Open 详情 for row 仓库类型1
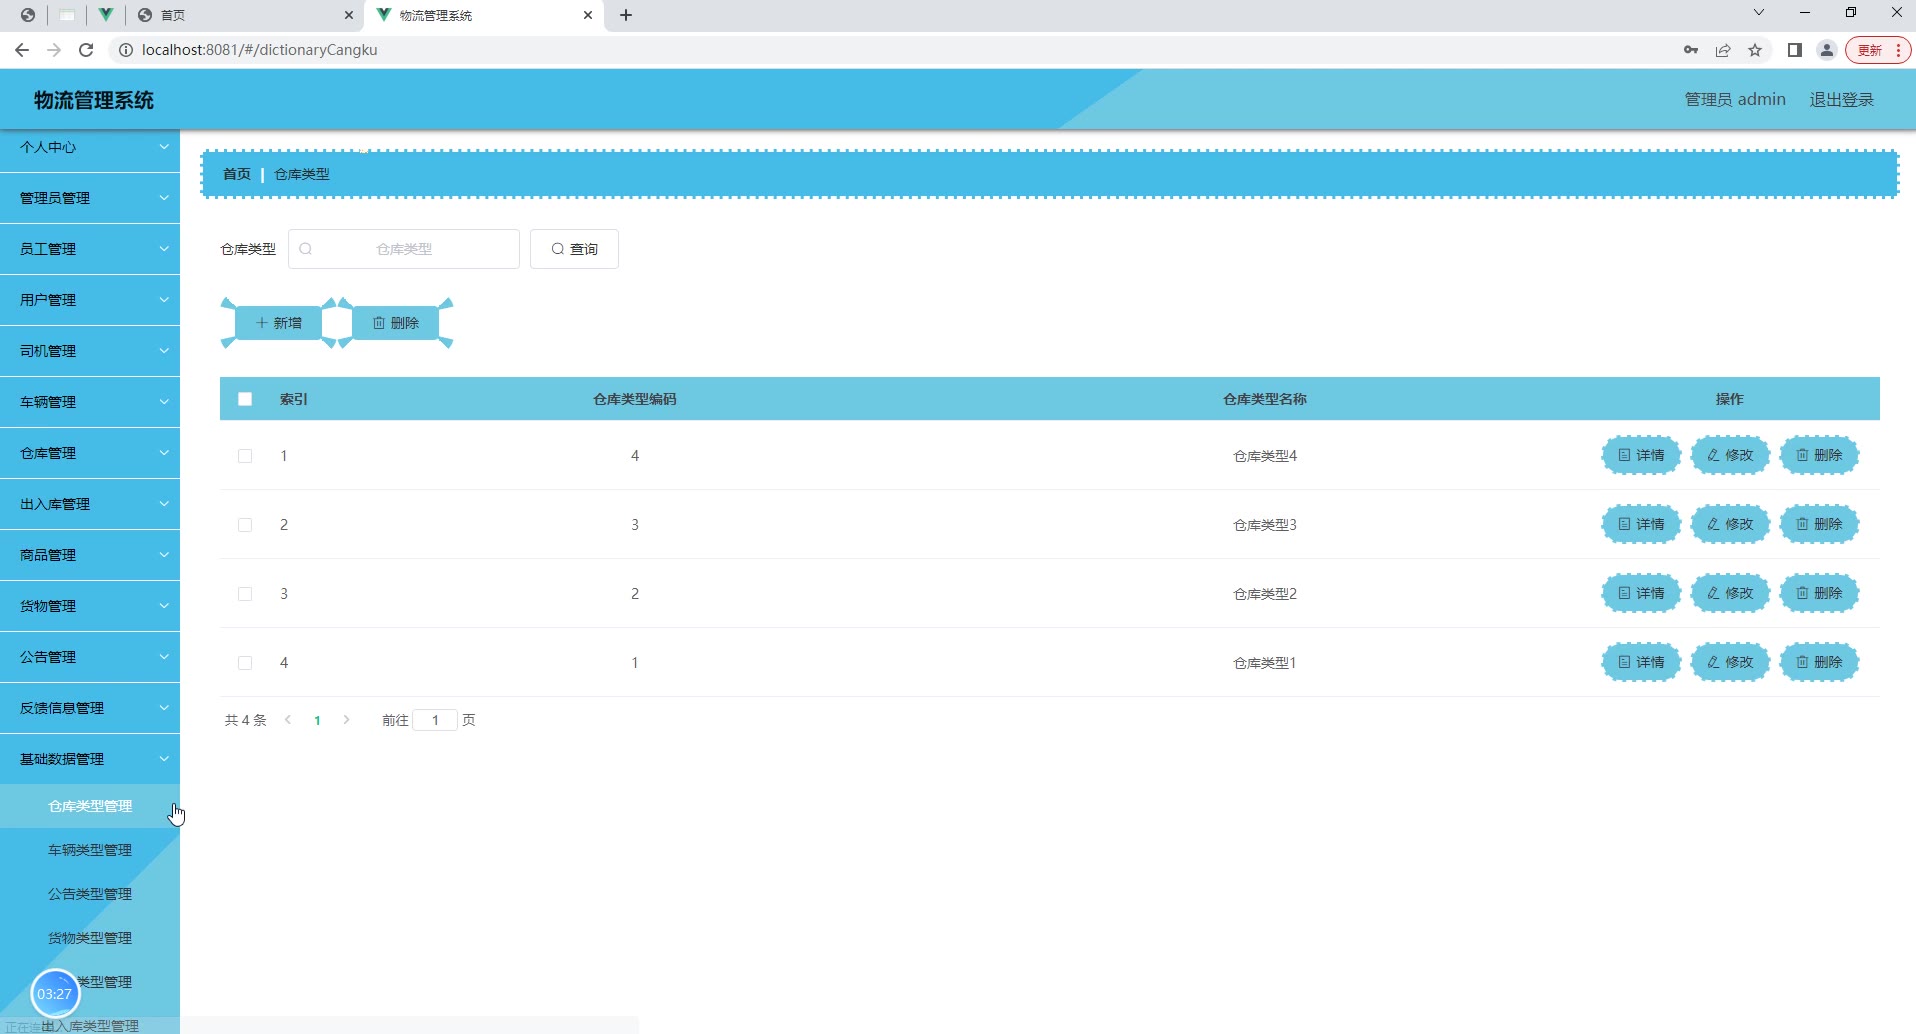Image resolution: width=1916 pixels, height=1034 pixels. pos(1641,662)
